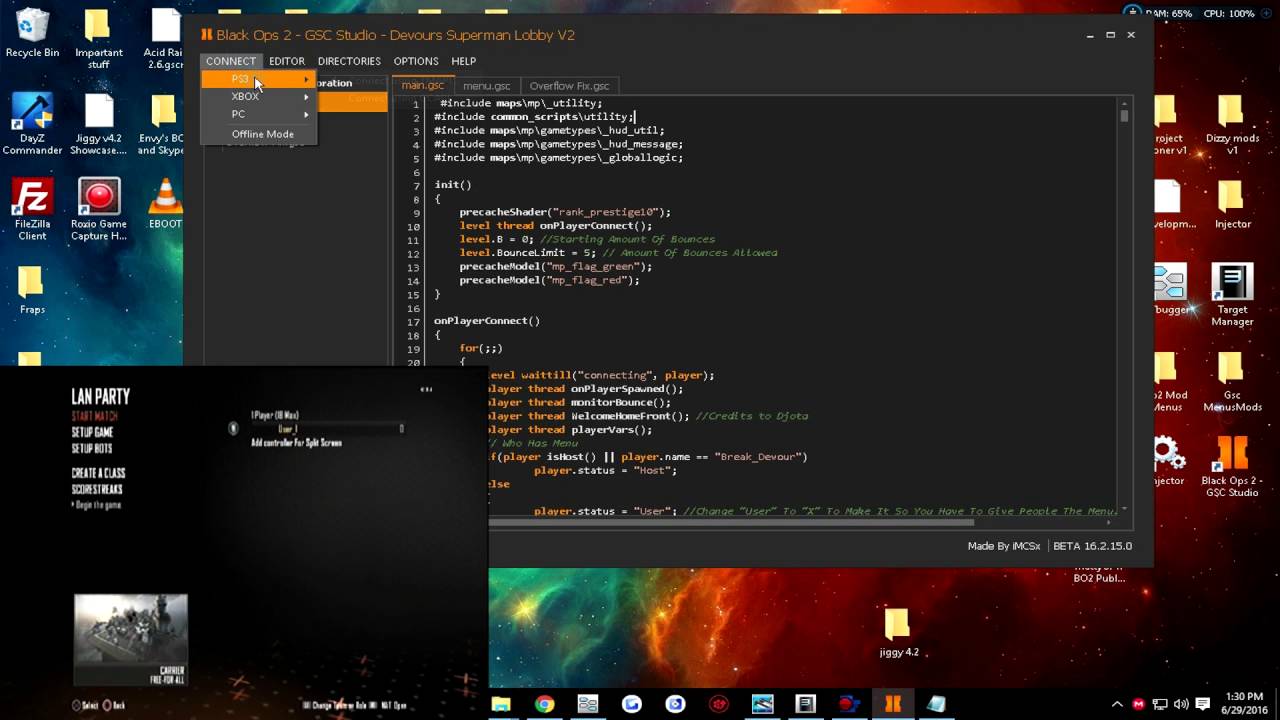Select Offline Mode in Connect menu

[x=262, y=134]
